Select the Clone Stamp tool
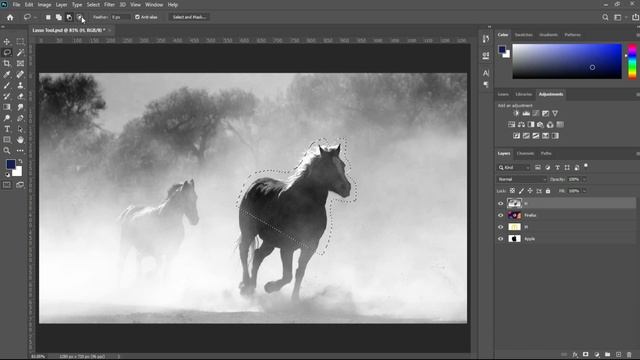The image size is (640, 360). (20, 85)
